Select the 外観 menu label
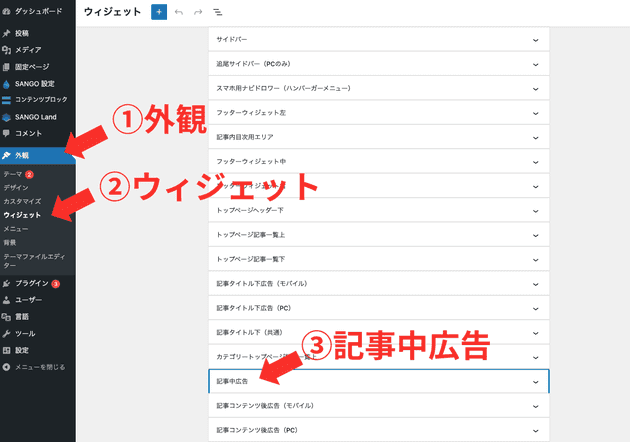 (x=22, y=156)
